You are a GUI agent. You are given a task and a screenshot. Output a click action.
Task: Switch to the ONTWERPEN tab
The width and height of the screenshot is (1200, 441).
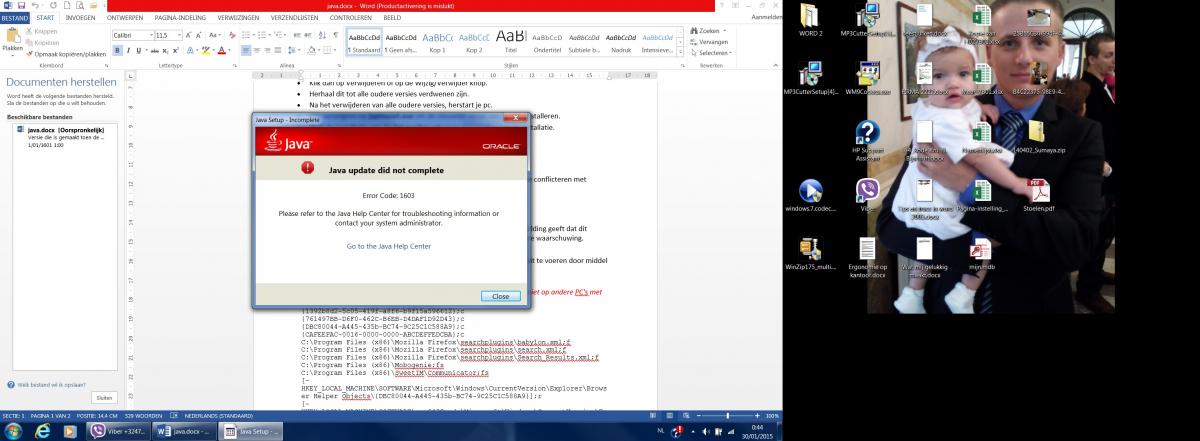[125, 18]
